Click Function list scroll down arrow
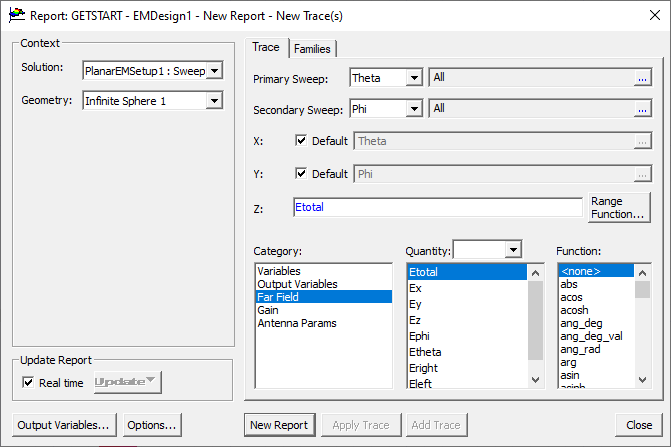This screenshot has width=671, height=447. [x=642, y=379]
